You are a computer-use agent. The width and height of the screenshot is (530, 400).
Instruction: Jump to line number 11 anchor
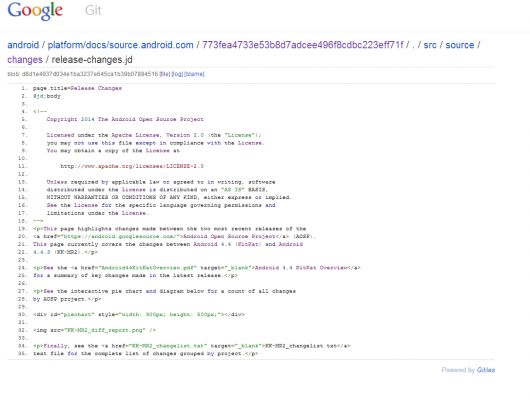point(23,166)
